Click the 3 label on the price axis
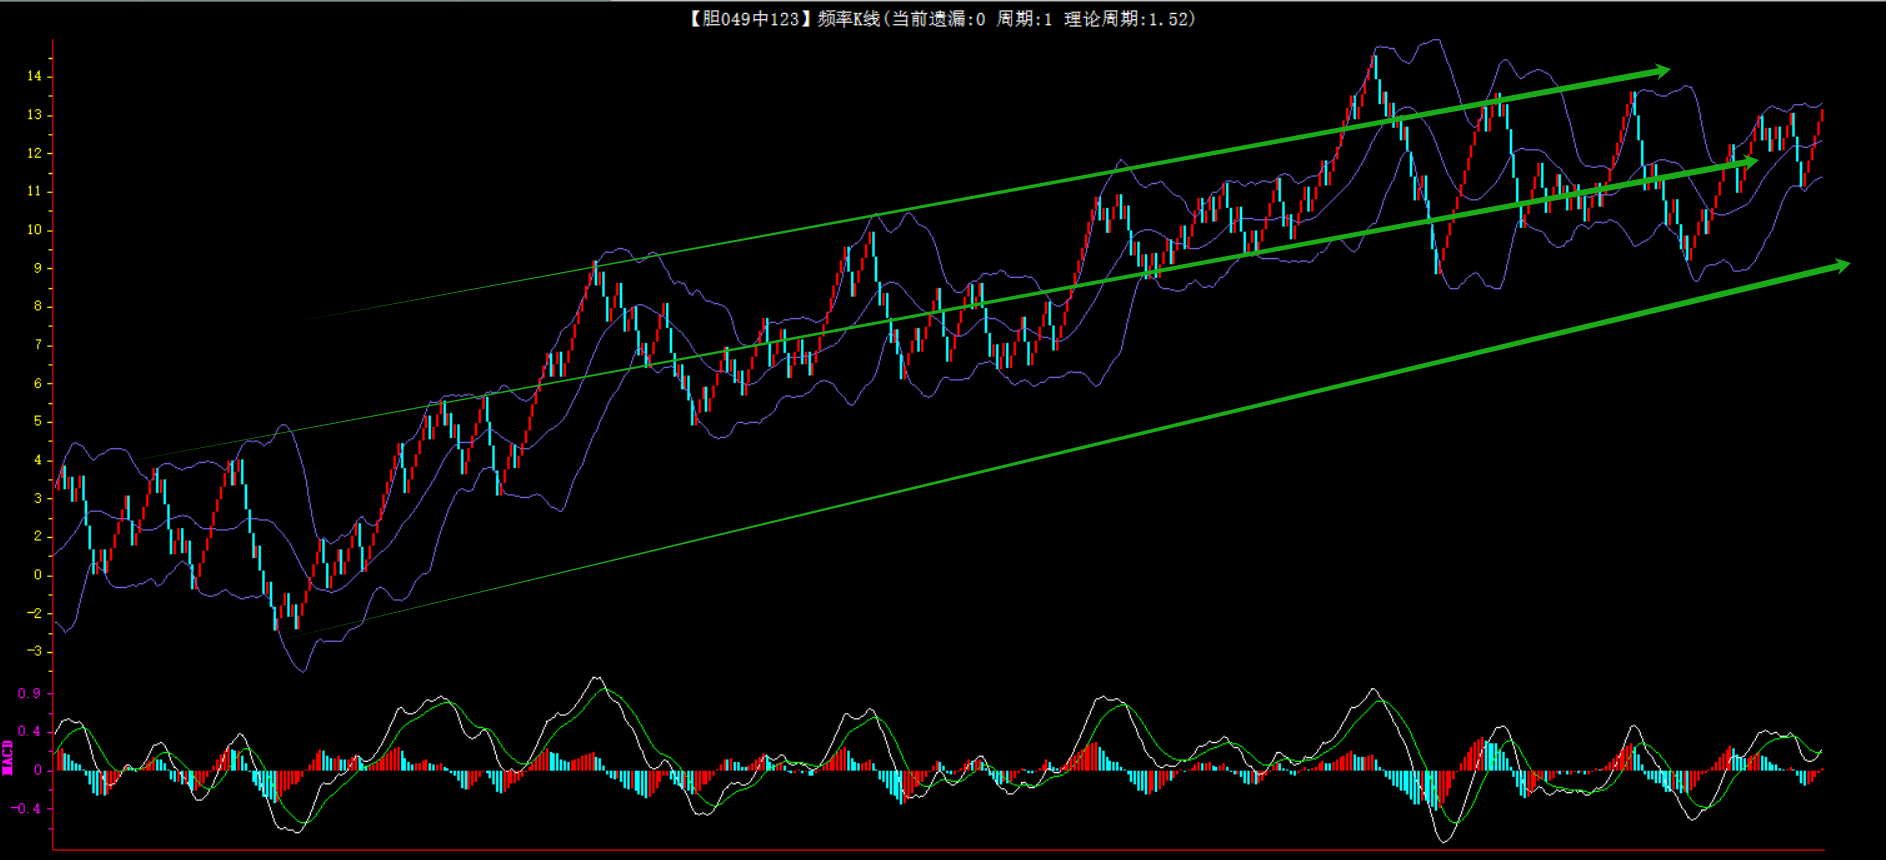This screenshot has height=860, width=1886. click(x=38, y=498)
